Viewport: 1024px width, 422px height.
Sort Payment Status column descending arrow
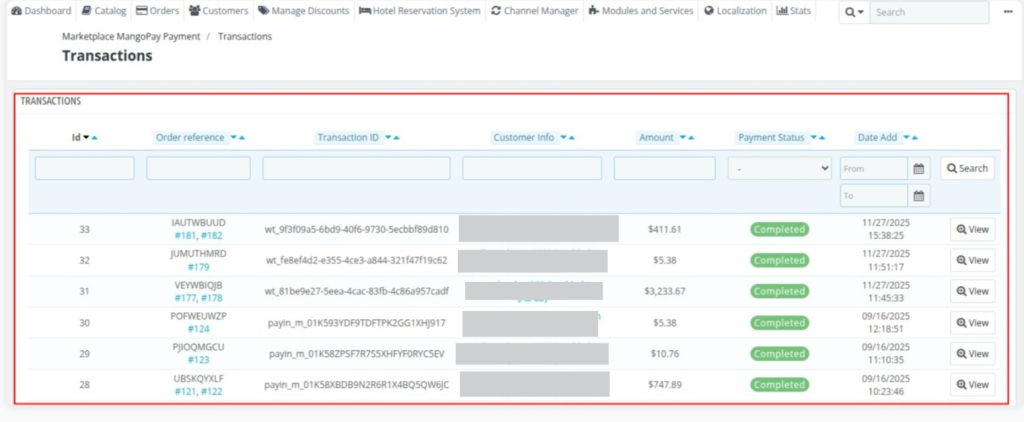pos(814,138)
